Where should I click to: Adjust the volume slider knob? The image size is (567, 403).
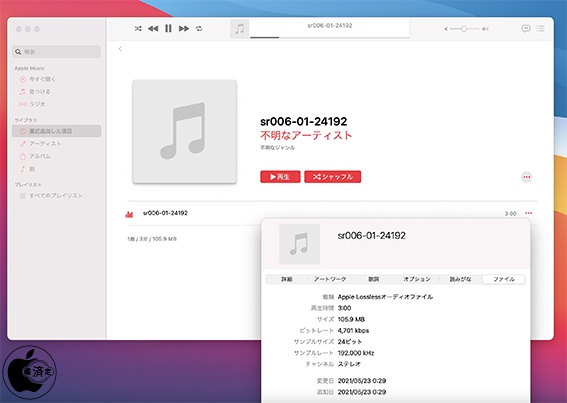pos(464,29)
